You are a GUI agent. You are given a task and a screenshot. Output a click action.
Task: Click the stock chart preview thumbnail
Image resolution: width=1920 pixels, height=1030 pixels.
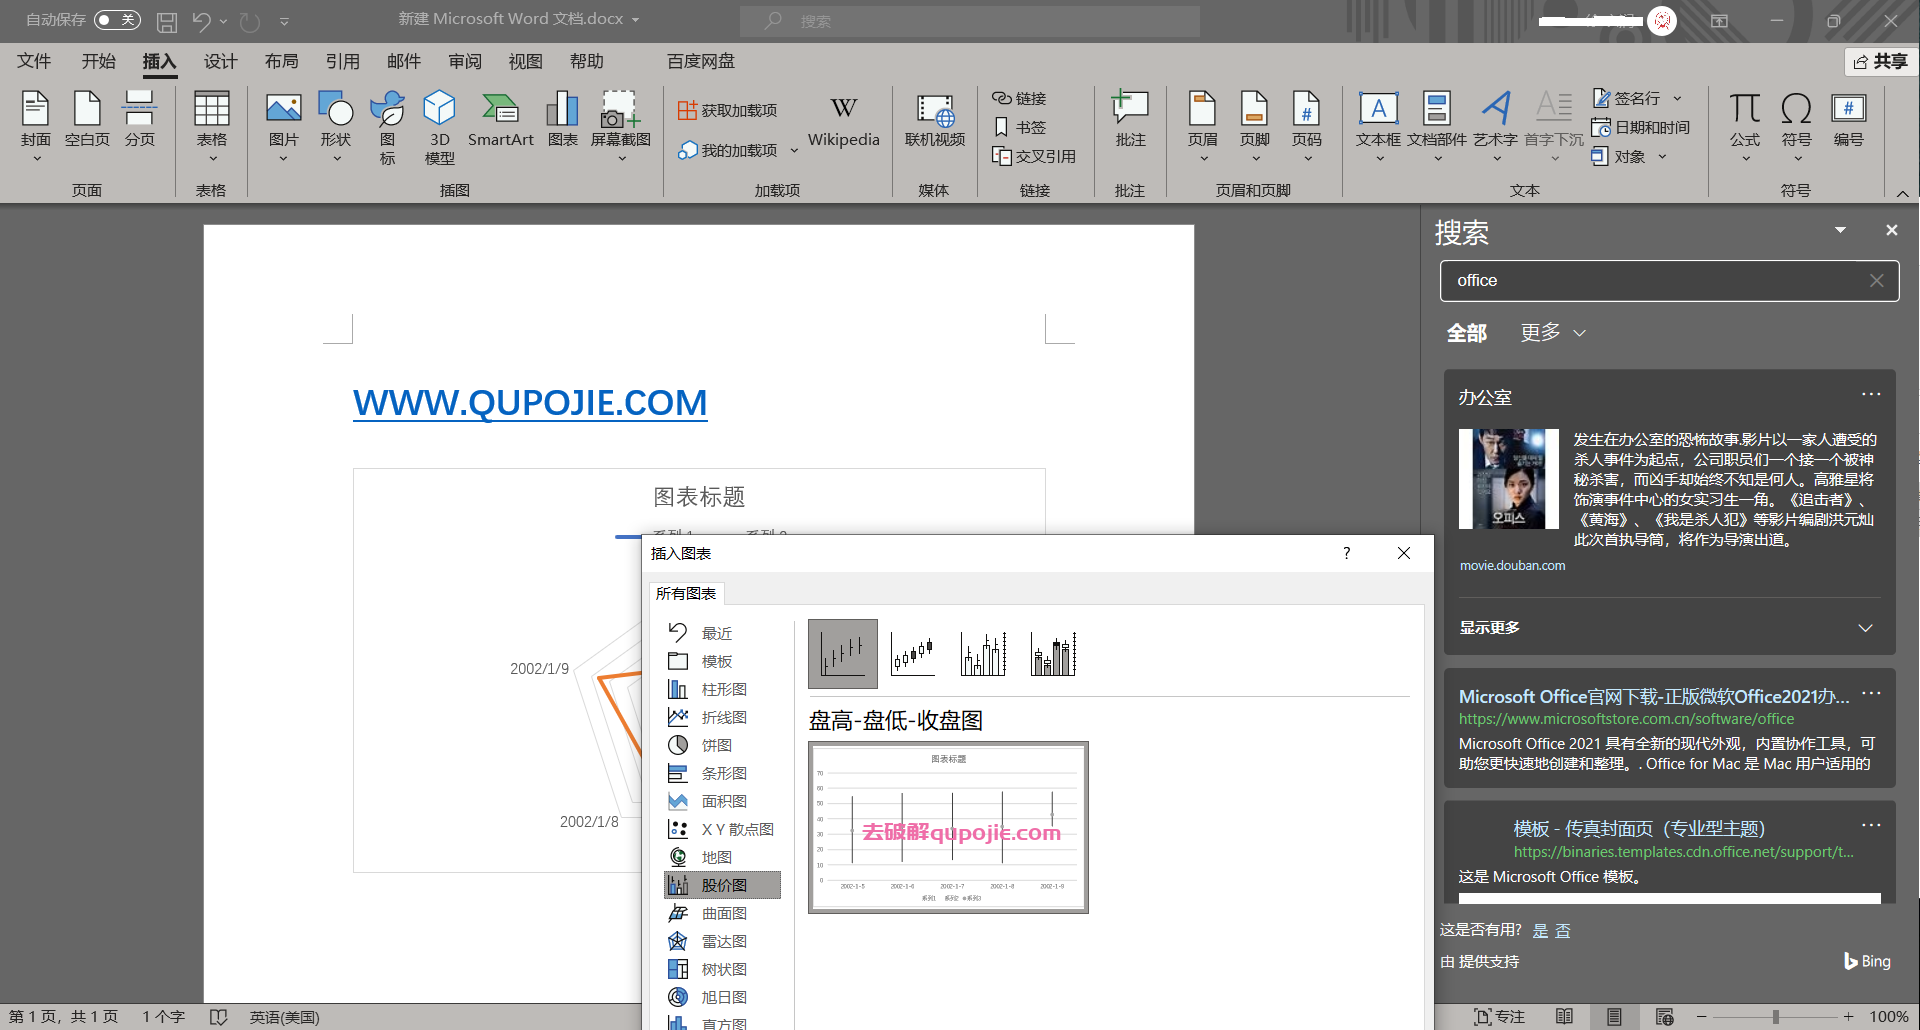[x=948, y=827]
